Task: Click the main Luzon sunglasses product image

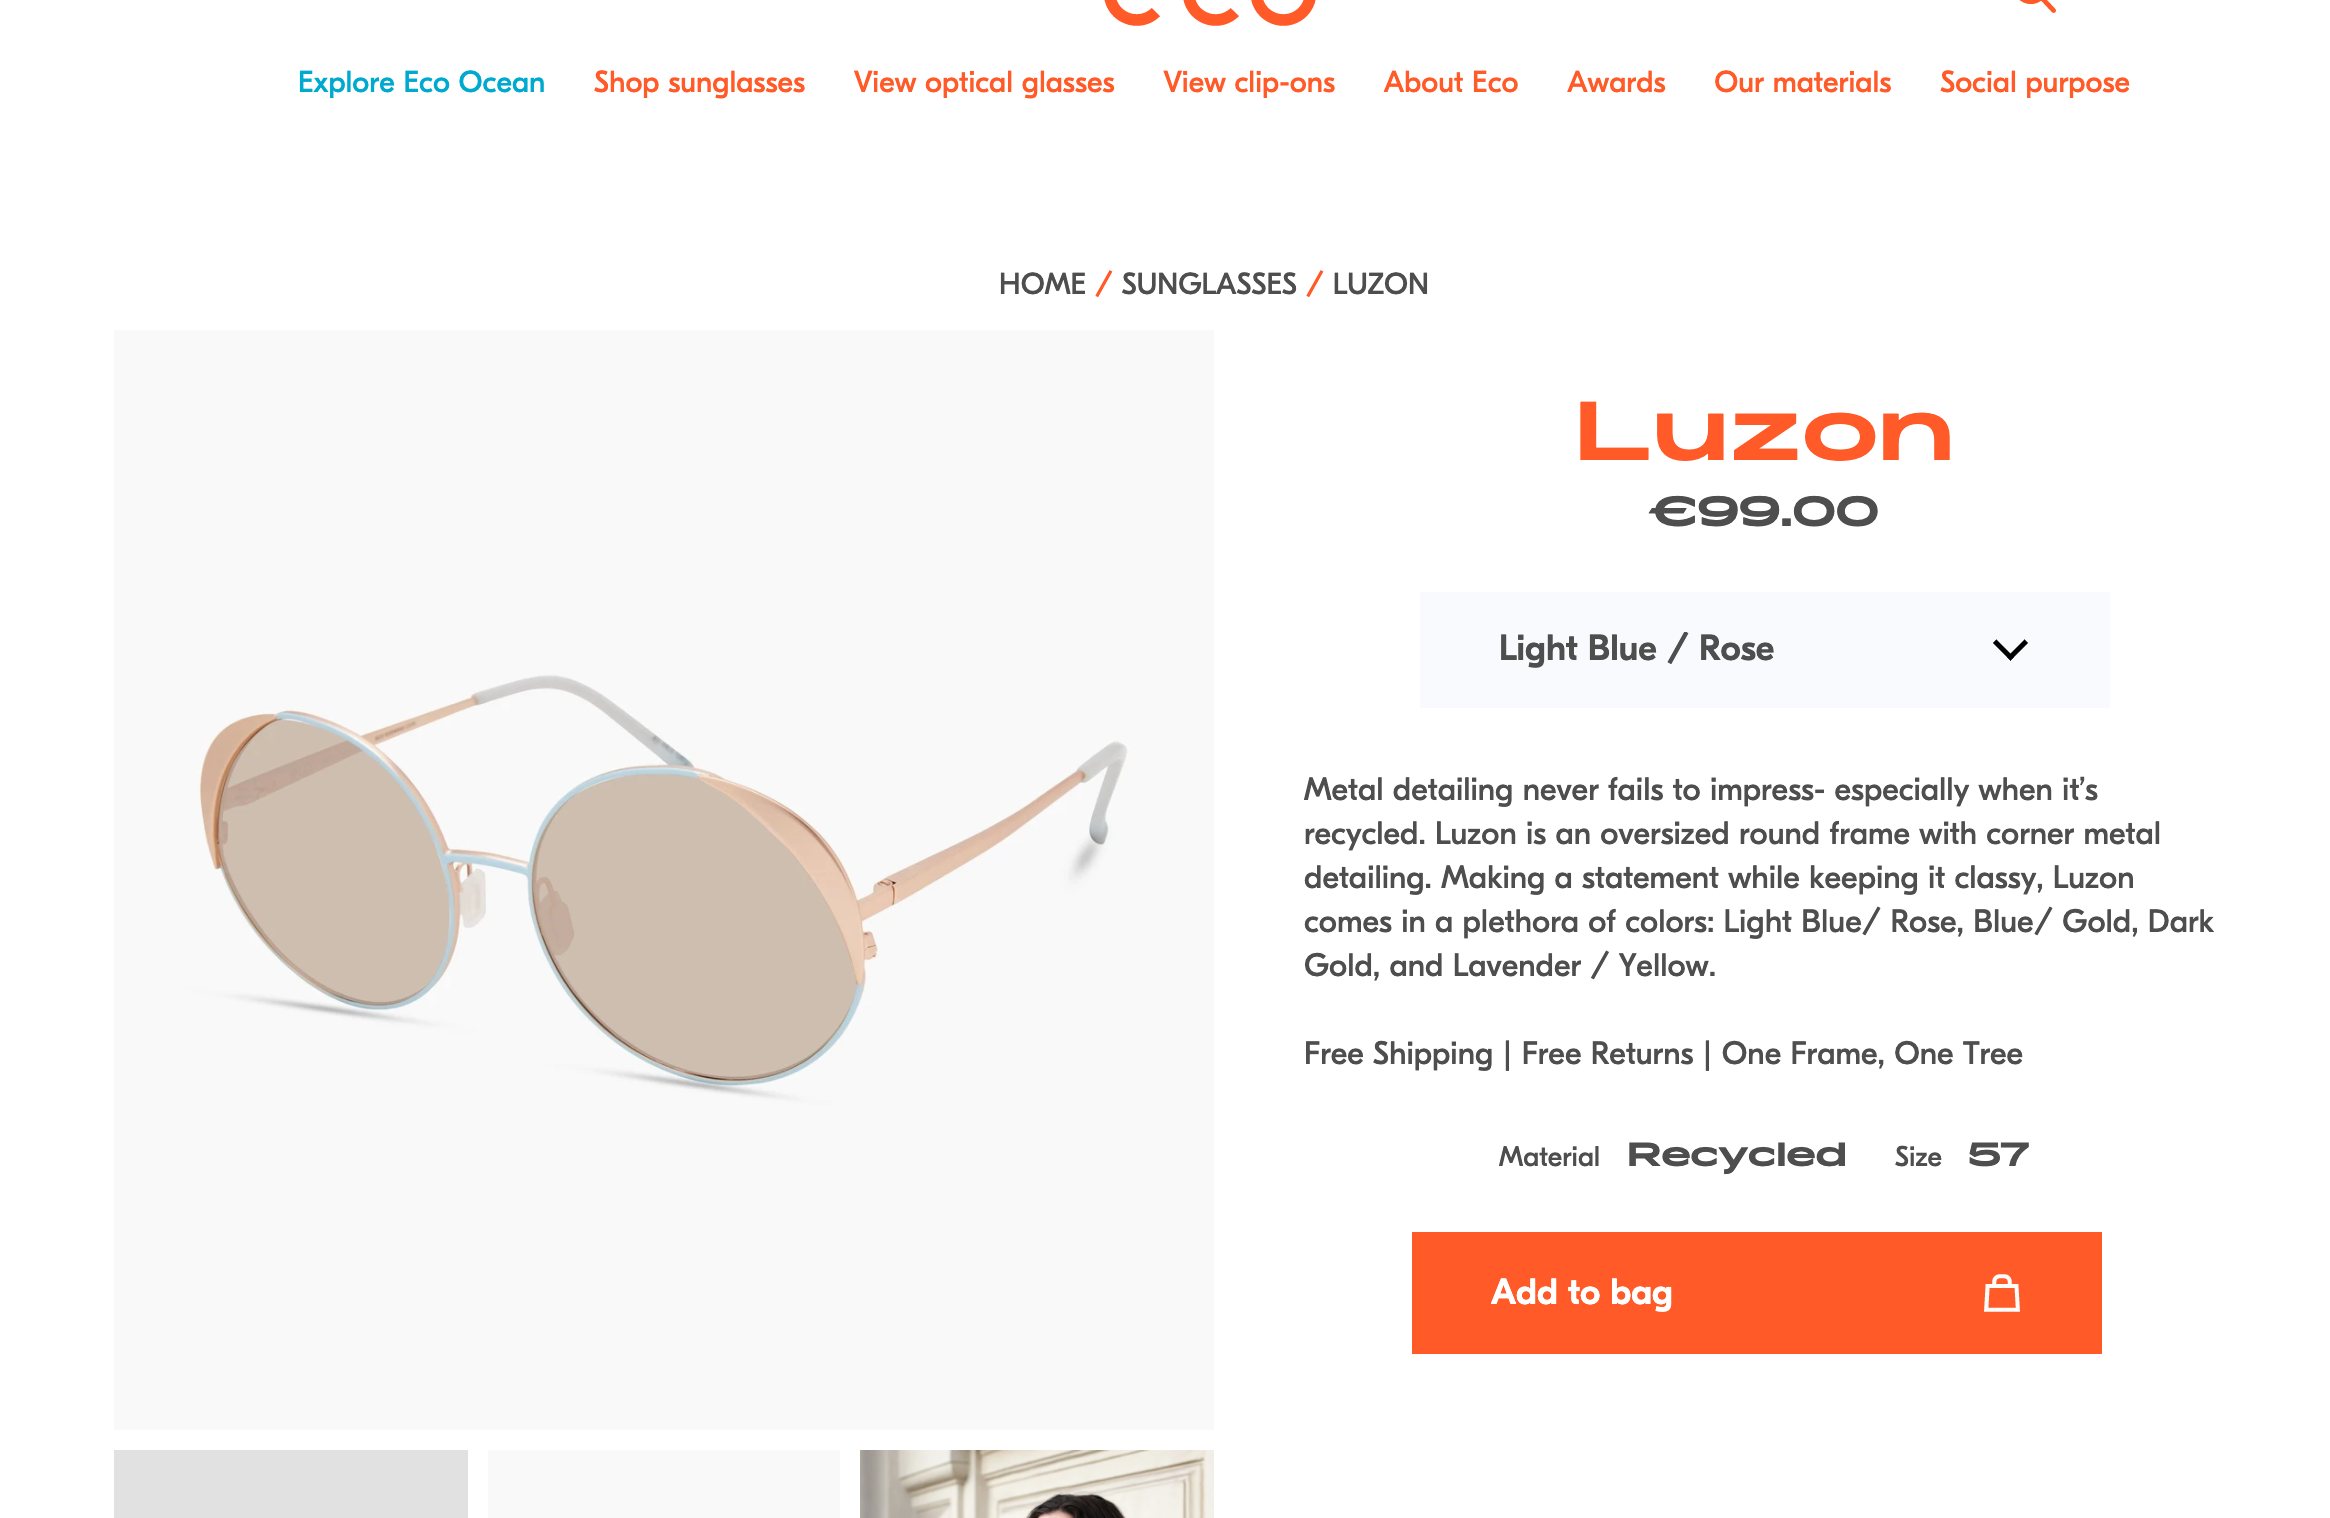Action: tap(664, 879)
